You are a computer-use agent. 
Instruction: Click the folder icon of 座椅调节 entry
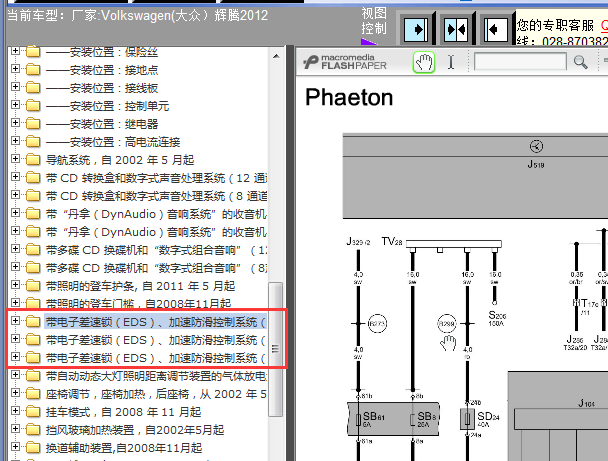pos(33,393)
